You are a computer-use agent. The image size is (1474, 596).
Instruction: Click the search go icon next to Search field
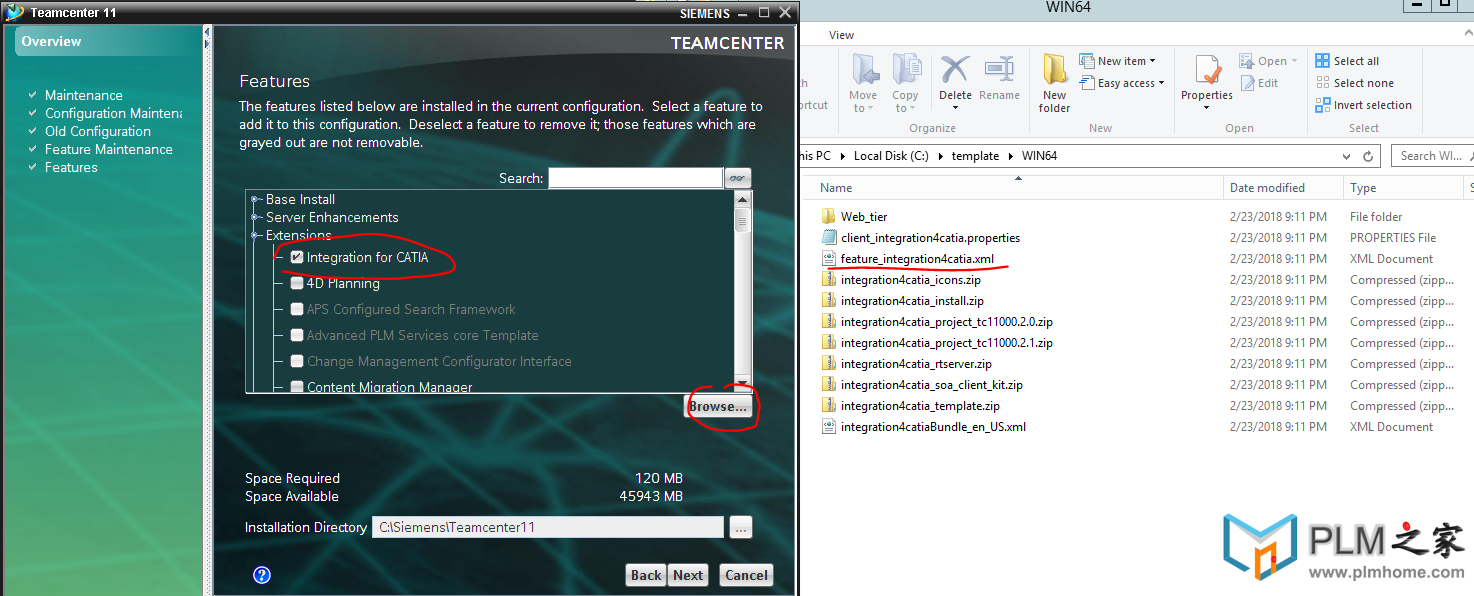[x=738, y=178]
